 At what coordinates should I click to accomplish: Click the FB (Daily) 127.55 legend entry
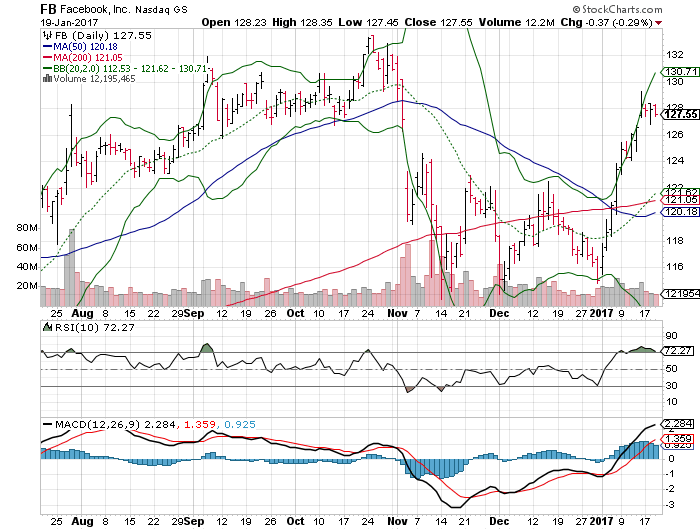coord(103,35)
